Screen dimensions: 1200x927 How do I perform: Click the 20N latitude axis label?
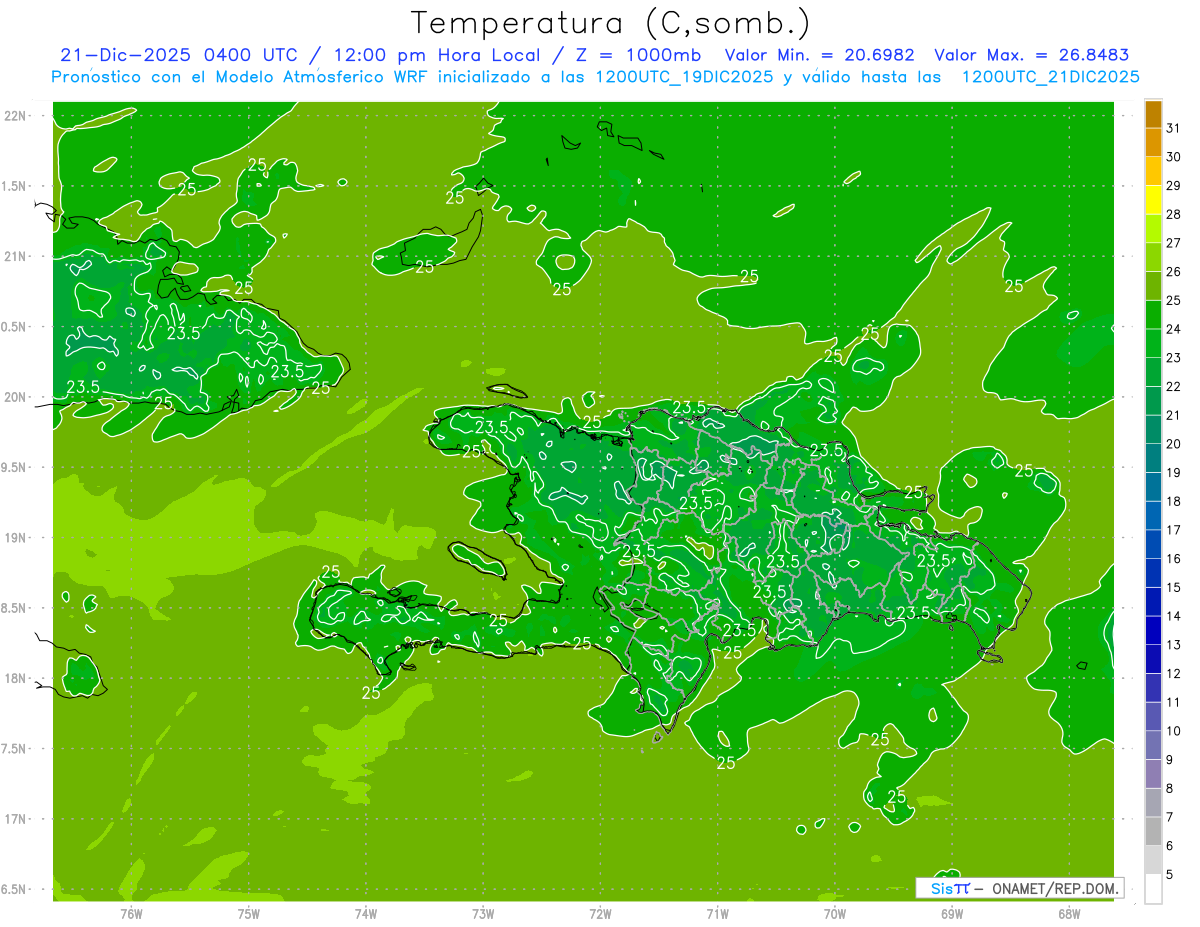pos(17,397)
